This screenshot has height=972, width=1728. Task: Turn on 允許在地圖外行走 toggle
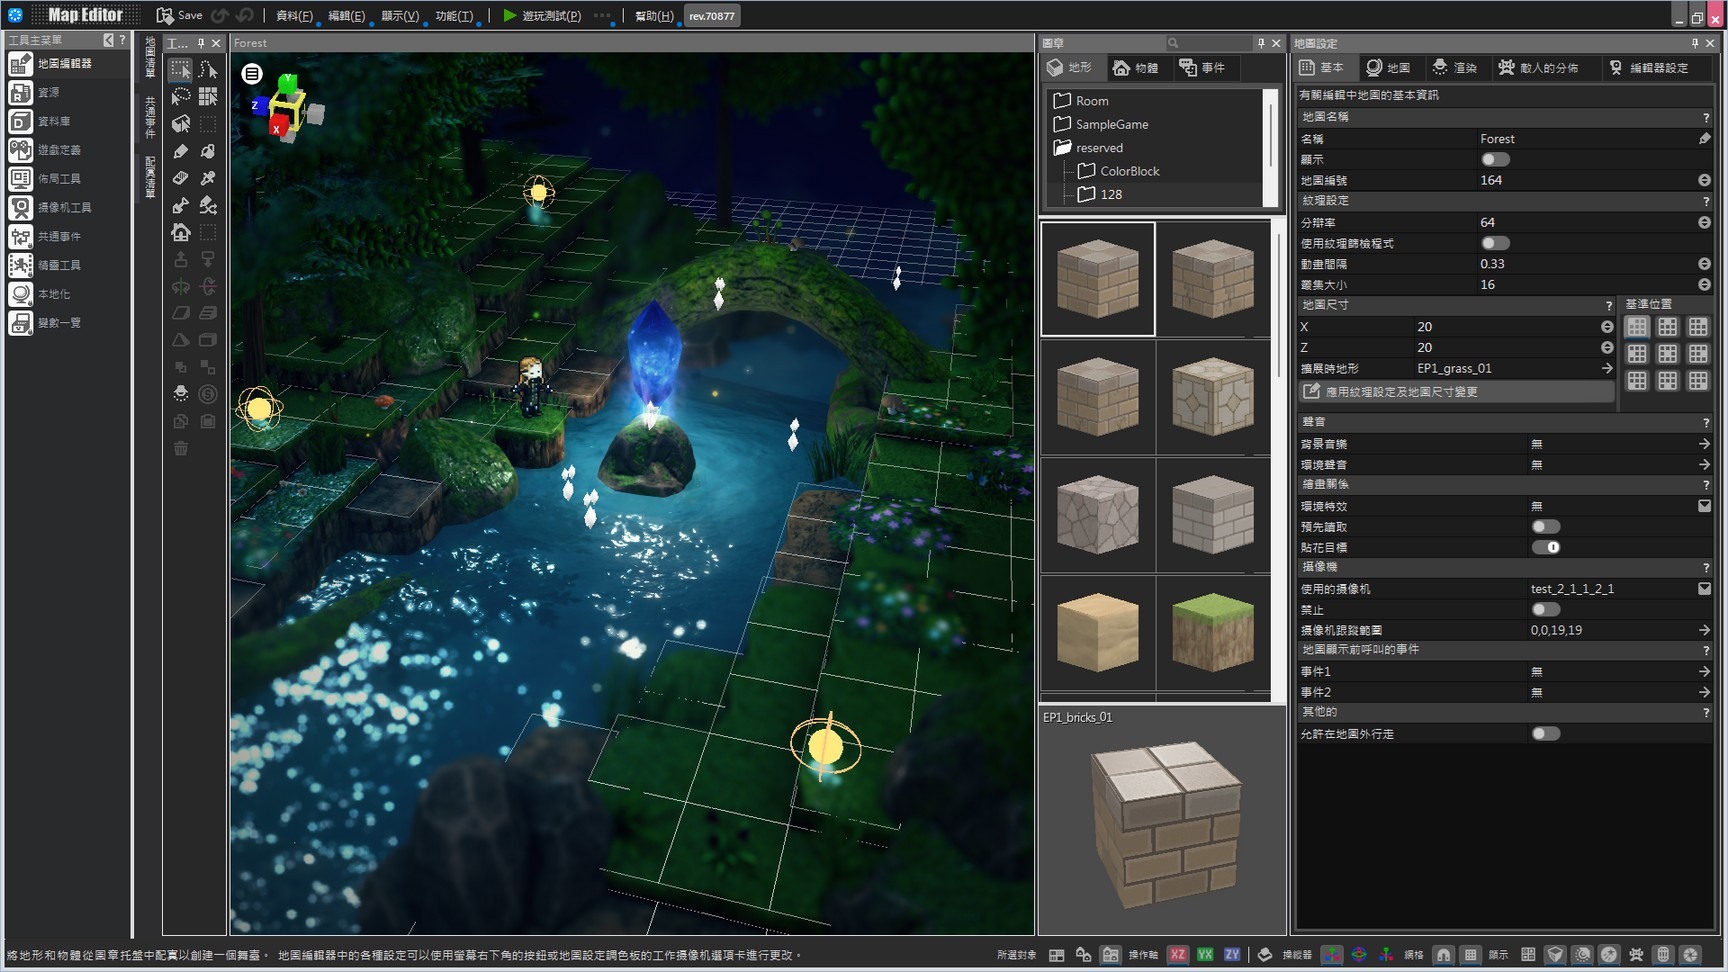coord(1545,734)
